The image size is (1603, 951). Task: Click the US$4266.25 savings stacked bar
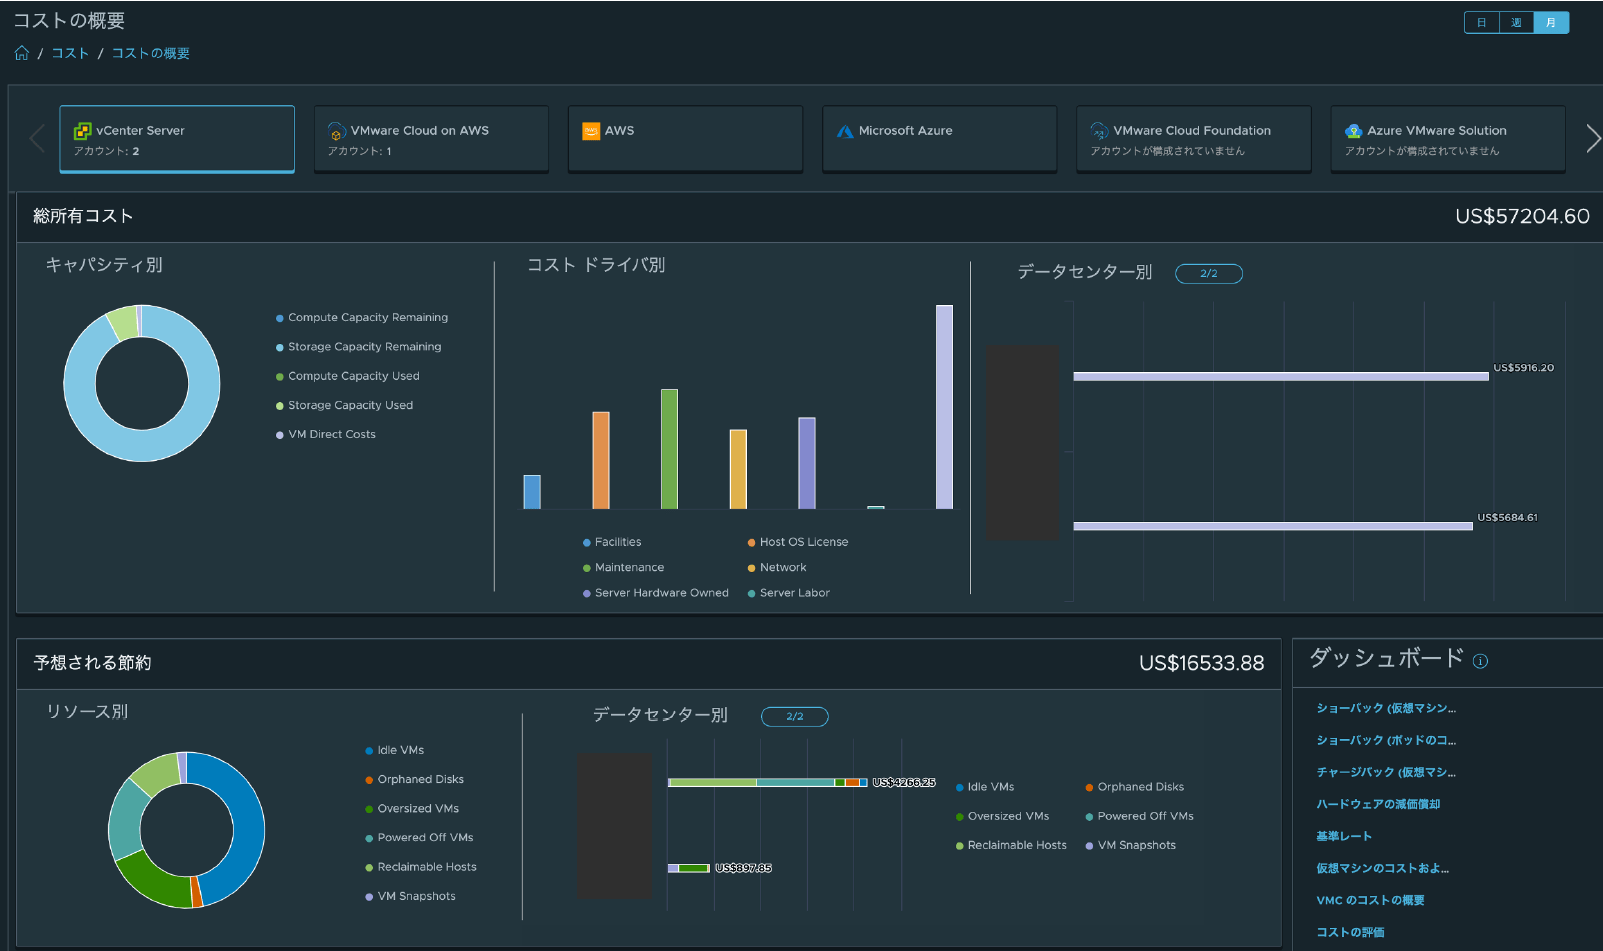tap(768, 782)
